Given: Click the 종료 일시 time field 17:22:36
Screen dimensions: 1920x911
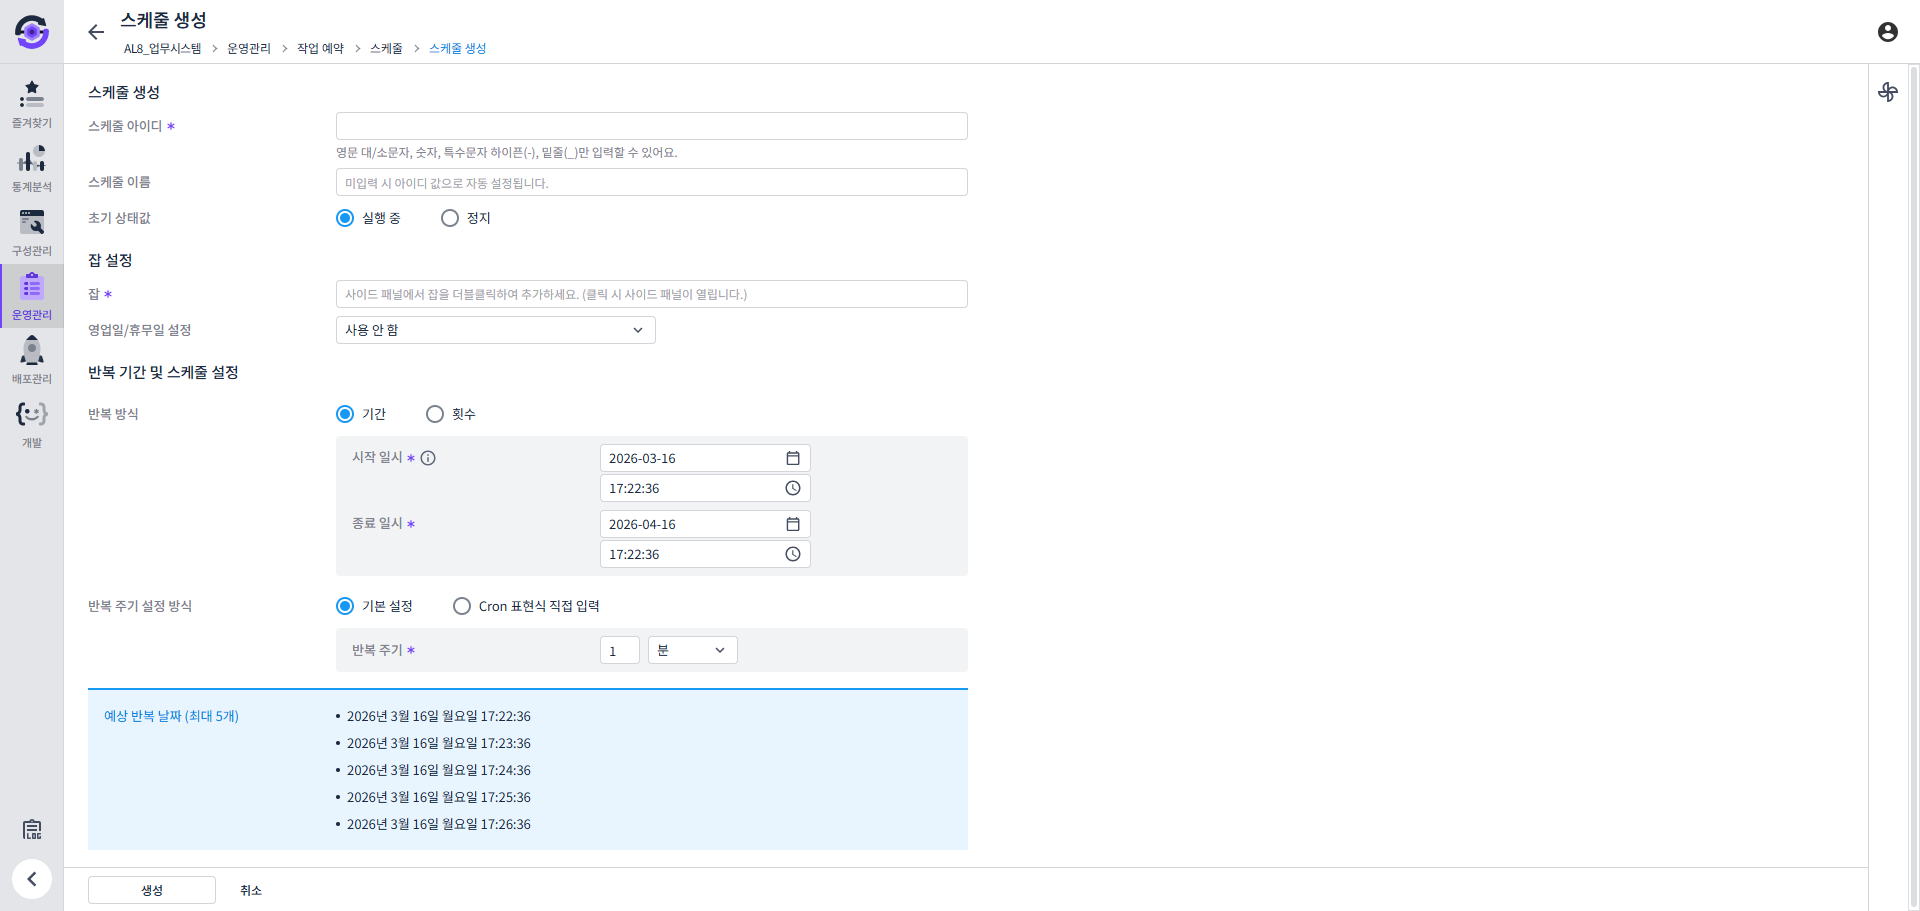Looking at the screenshot, I should [705, 554].
